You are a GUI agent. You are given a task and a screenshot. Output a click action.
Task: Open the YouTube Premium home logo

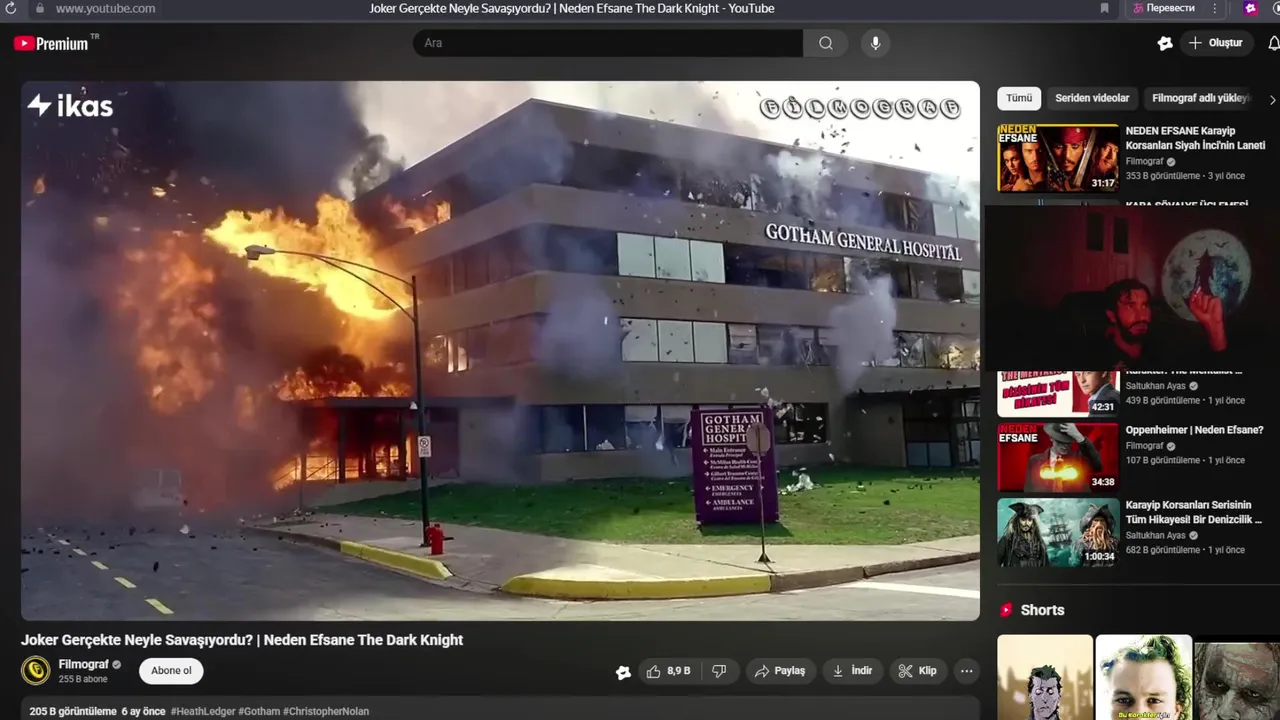[x=51, y=43]
